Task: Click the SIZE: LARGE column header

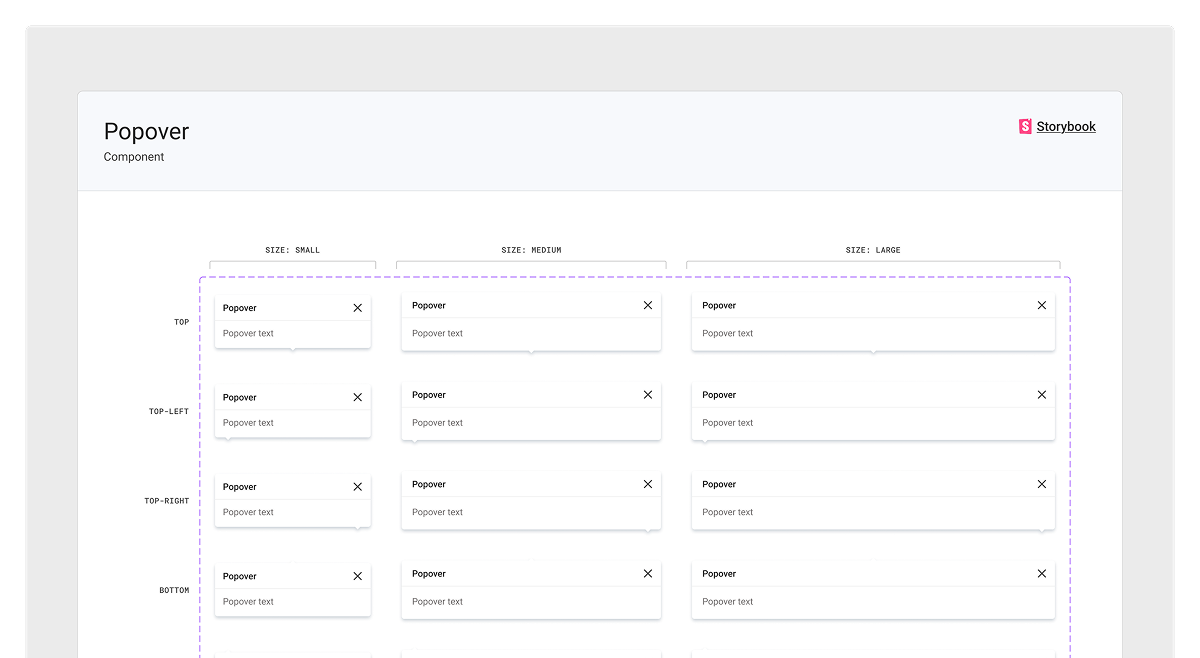Action: click(x=873, y=250)
